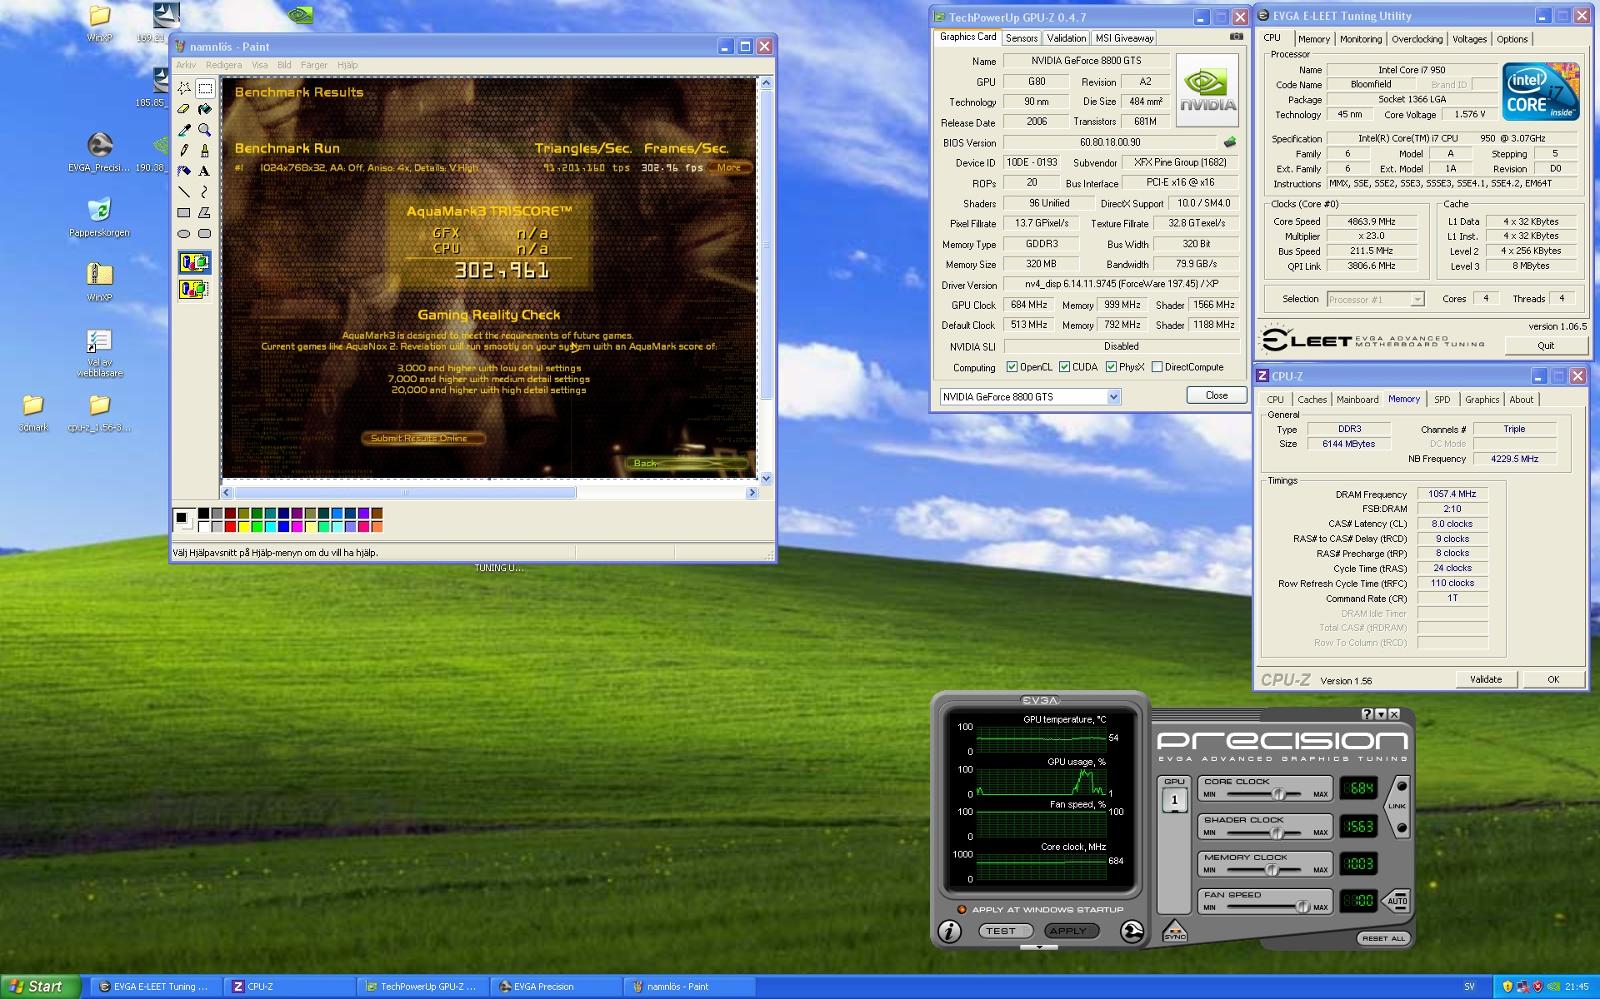Choose the transparent selection option in Paint
Viewport: 1600px width, 999px height.
[x=194, y=289]
